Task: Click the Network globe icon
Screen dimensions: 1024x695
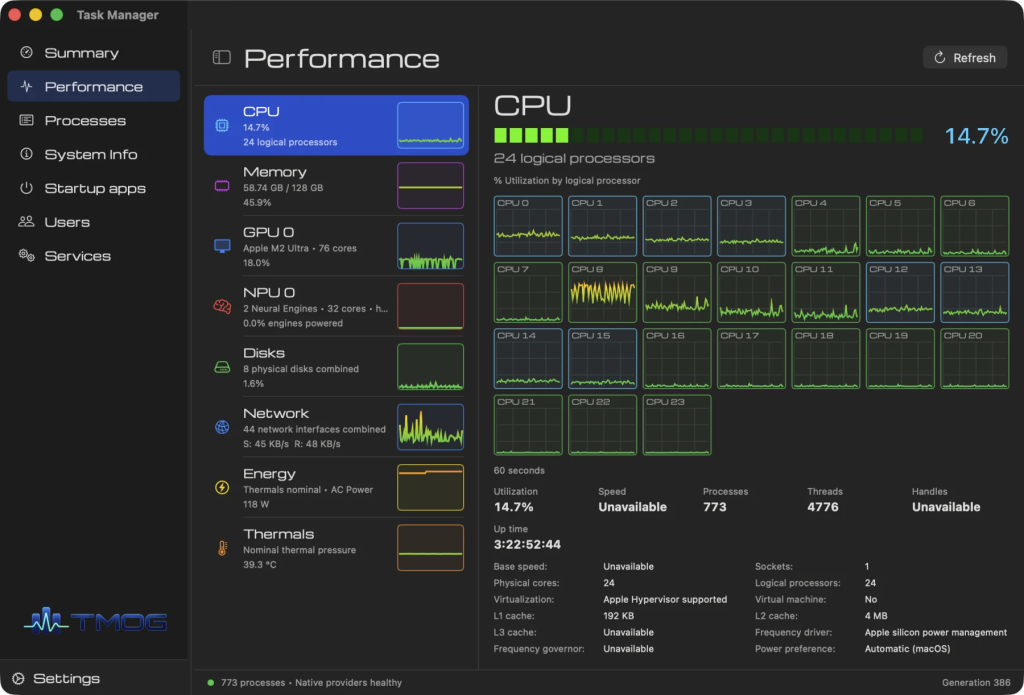Action: [x=222, y=427]
